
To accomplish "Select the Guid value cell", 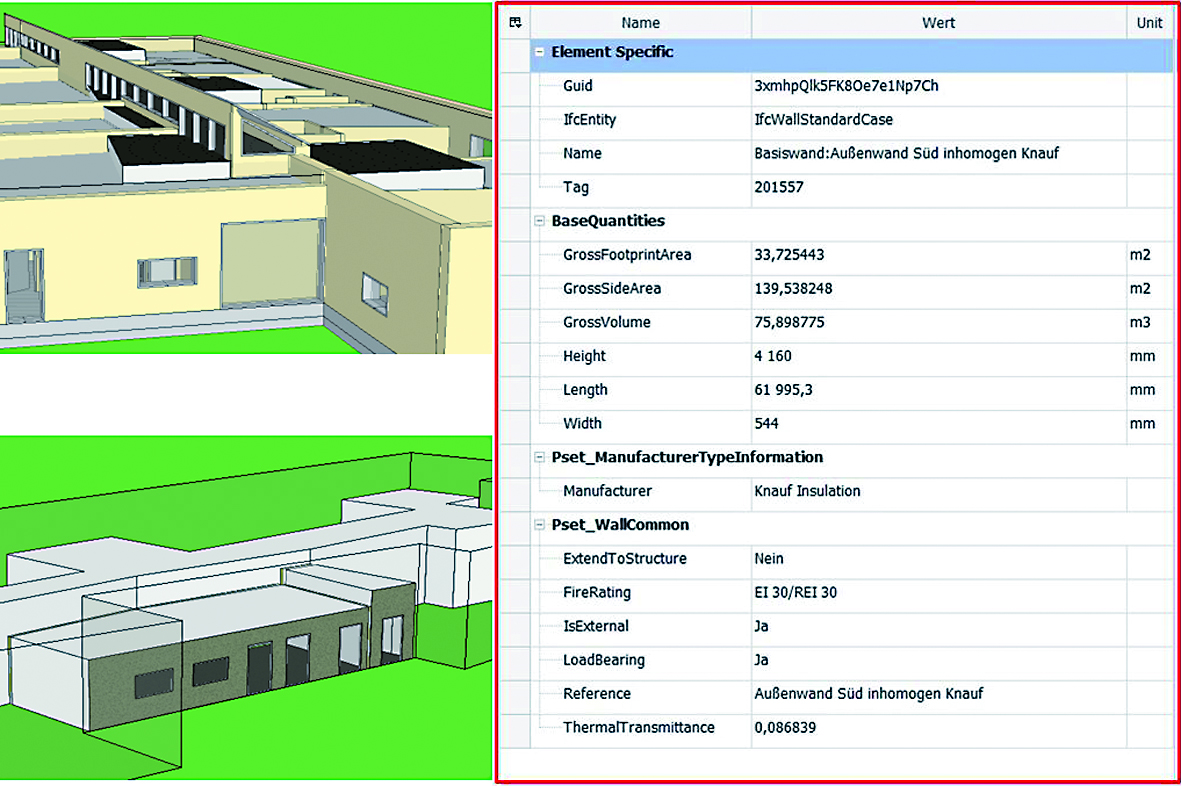I will pyautogui.click(x=846, y=86).
